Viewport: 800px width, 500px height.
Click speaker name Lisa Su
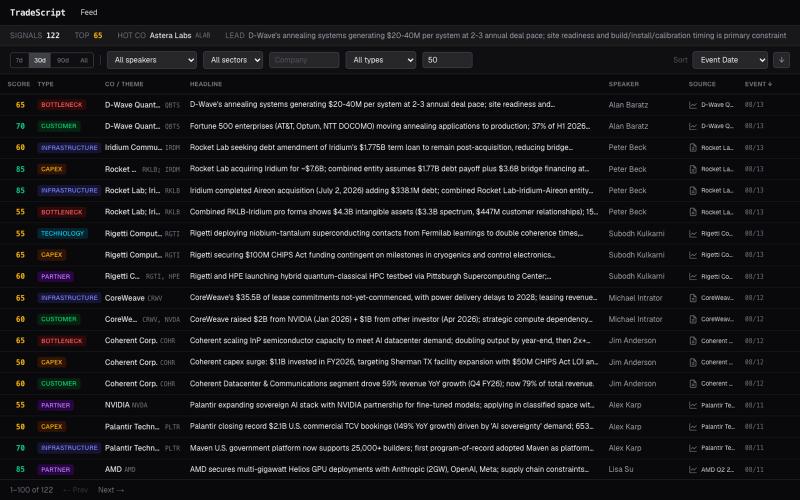(x=621, y=470)
